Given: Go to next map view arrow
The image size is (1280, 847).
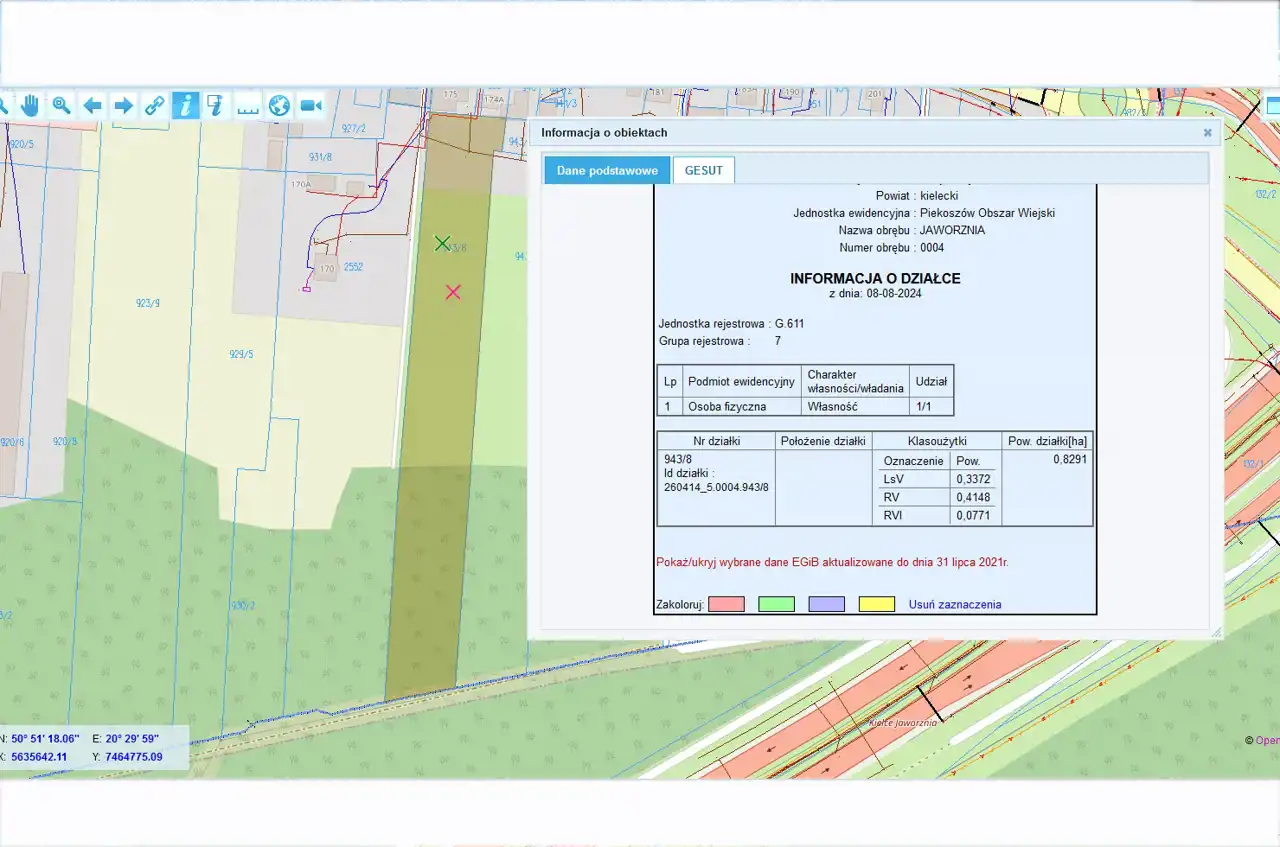Looking at the screenshot, I should 123,105.
